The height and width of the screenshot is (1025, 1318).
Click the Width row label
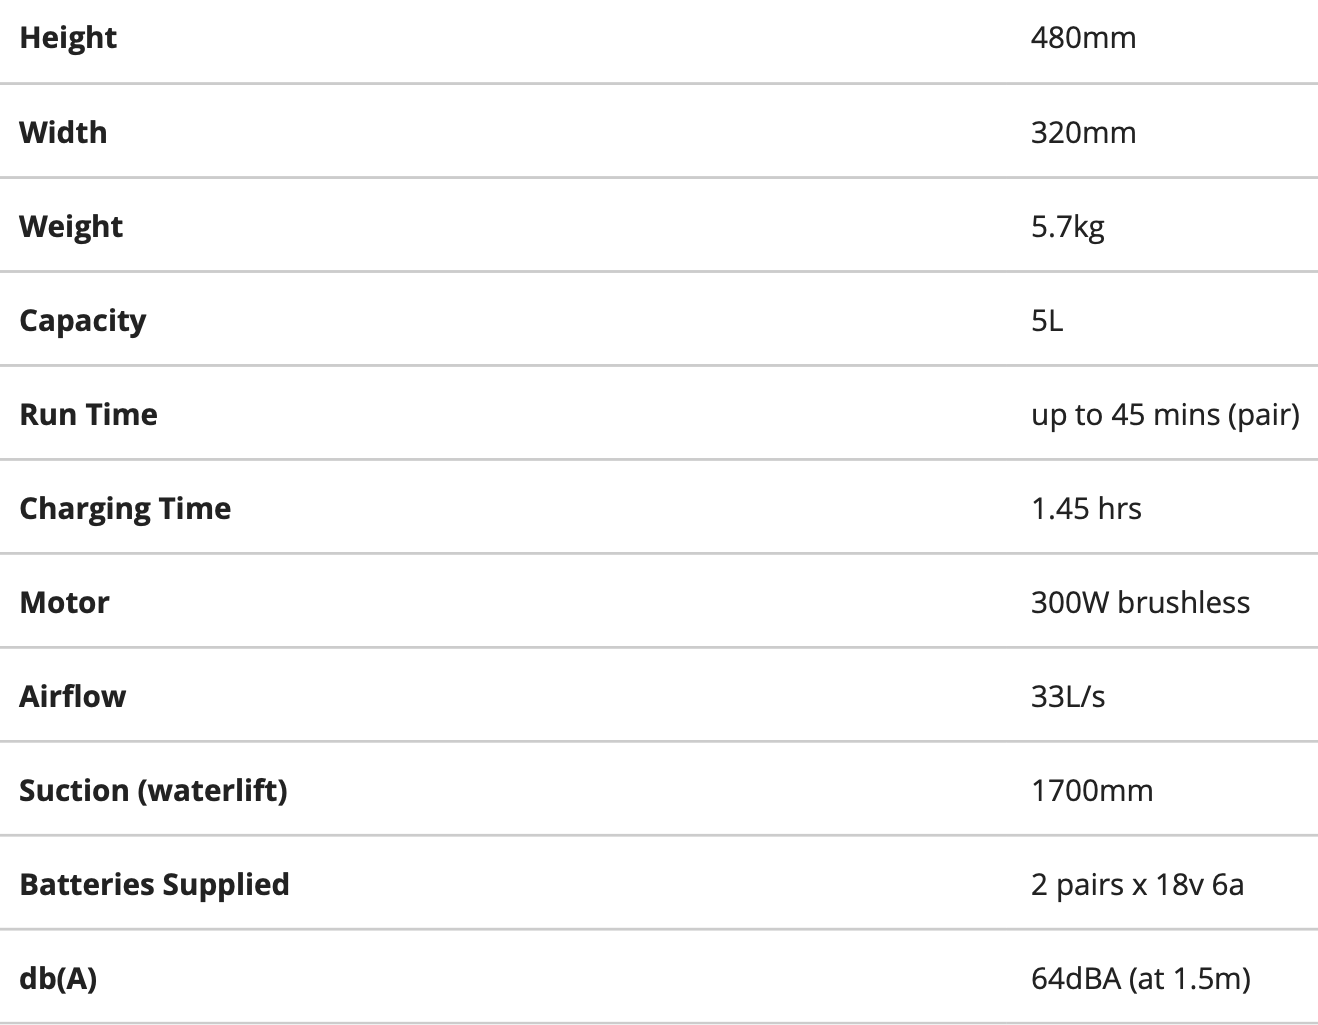point(63,132)
